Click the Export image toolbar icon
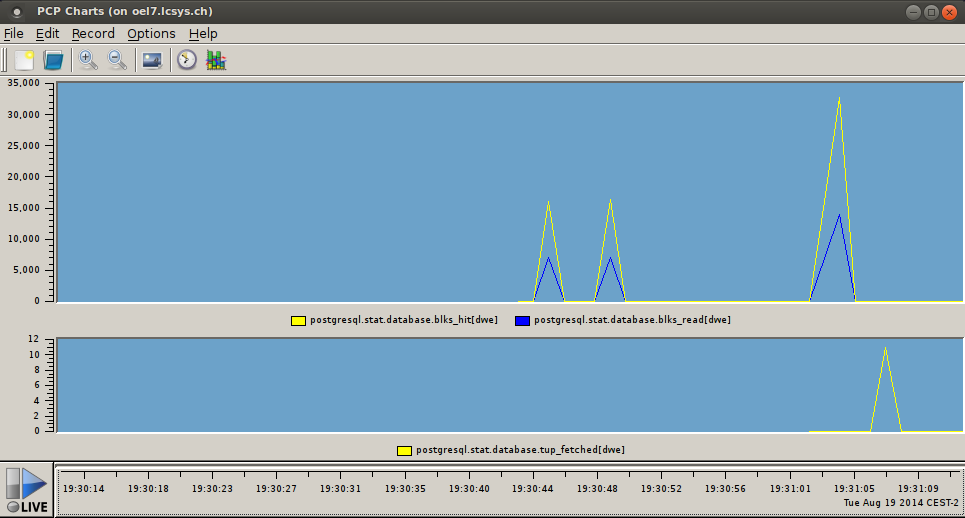965x518 pixels. [152, 60]
